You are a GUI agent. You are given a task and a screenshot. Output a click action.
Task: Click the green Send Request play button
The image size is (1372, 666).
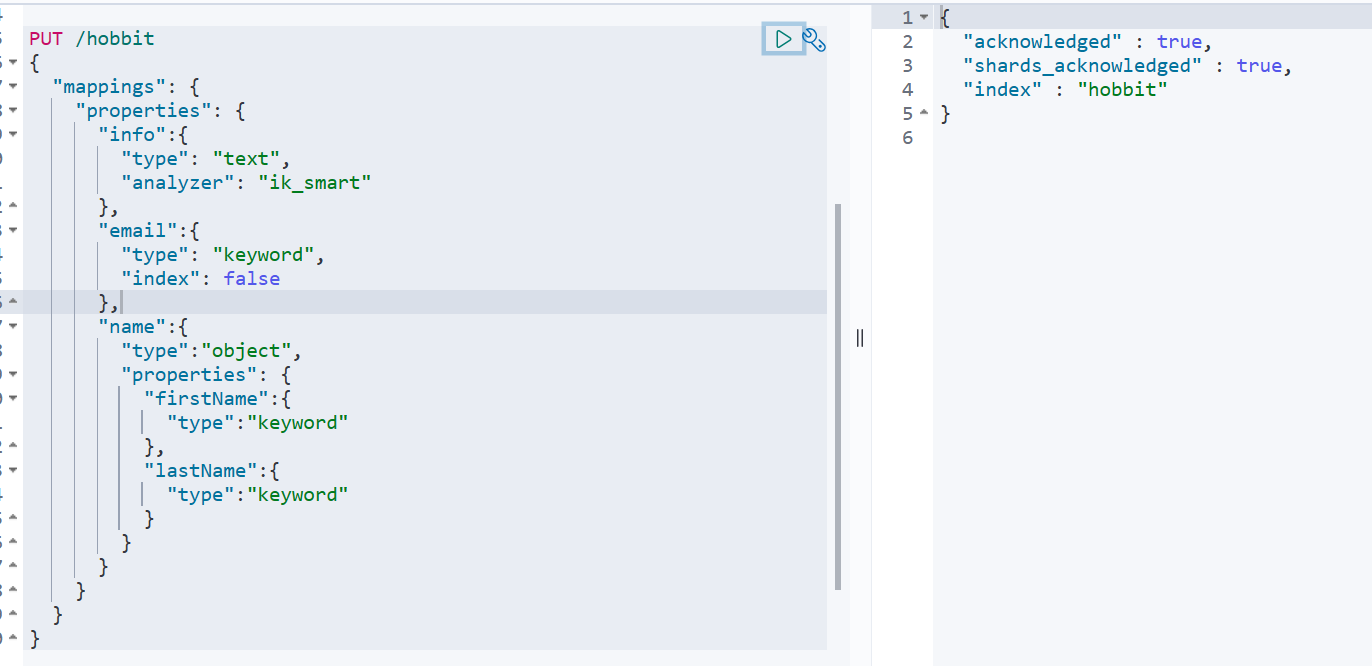click(x=784, y=39)
